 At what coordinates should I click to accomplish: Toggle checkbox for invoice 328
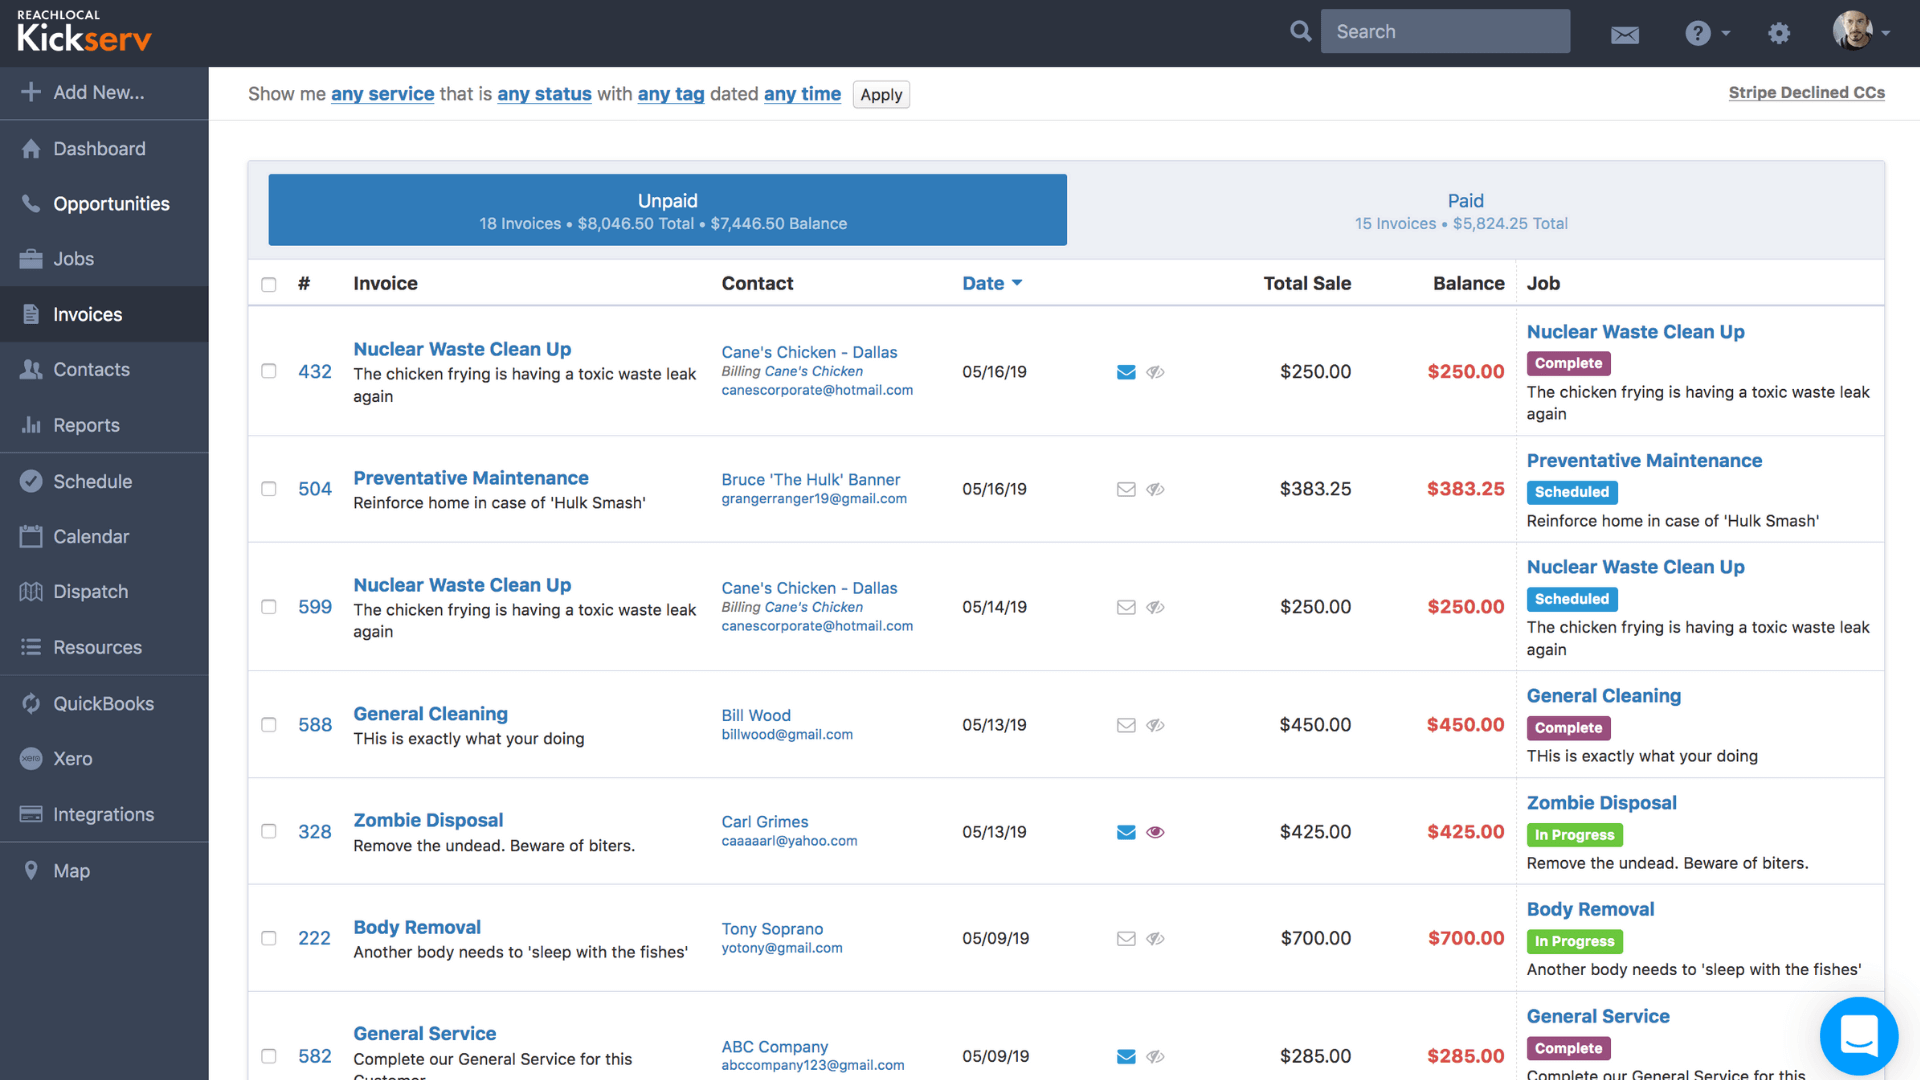[x=268, y=831]
